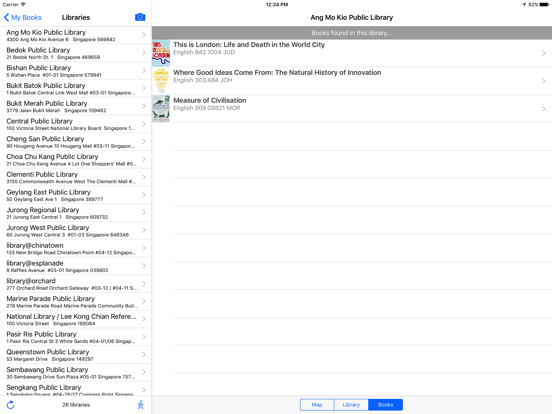552x414 pixels.
Task: Switch to the Library tab
Action: pos(351,405)
